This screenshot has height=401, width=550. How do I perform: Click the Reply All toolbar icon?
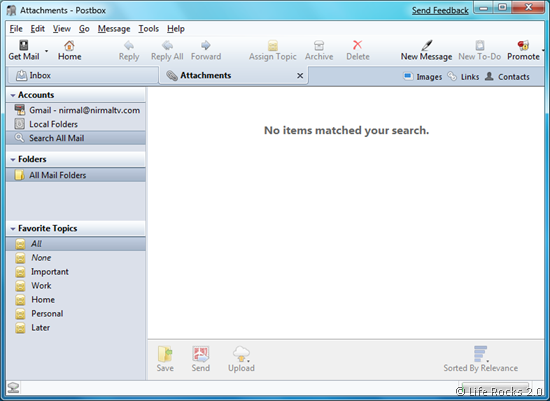pyautogui.click(x=167, y=45)
